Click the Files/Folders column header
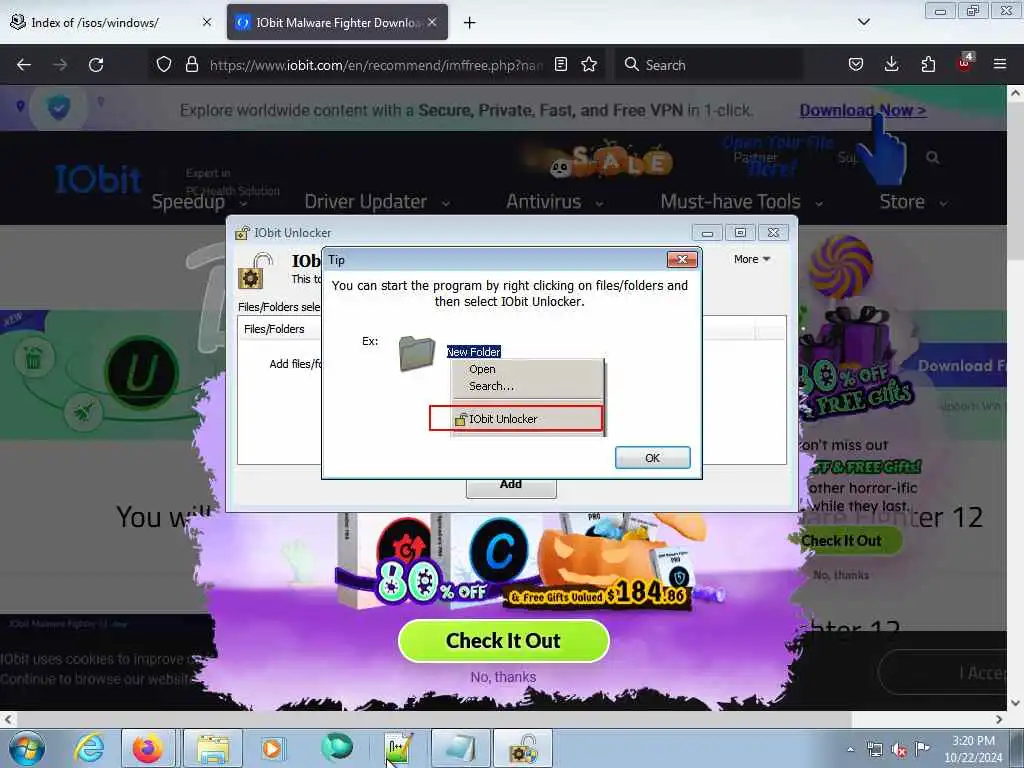The width and height of the screenshot is (1024, 768). 274,329
